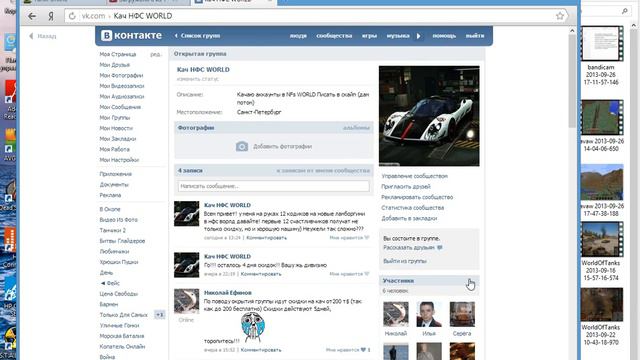The width and height of the screenshot is (640, 360).
Task: Open Приложения in left menu
Action: click(116, 174)
